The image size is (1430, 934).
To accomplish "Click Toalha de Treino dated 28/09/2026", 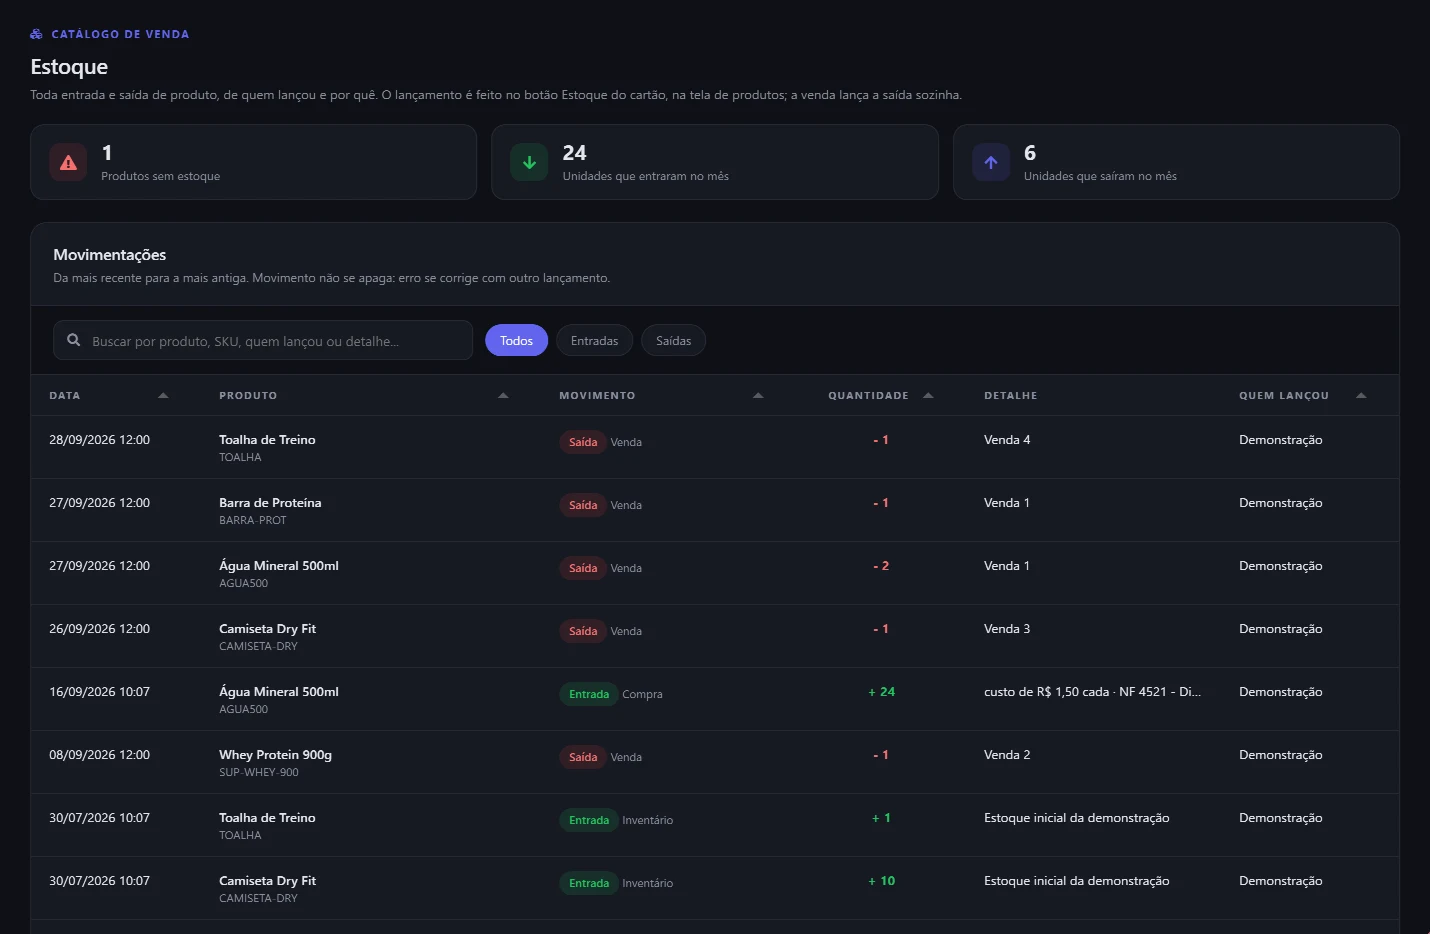I will click(267, 440).
